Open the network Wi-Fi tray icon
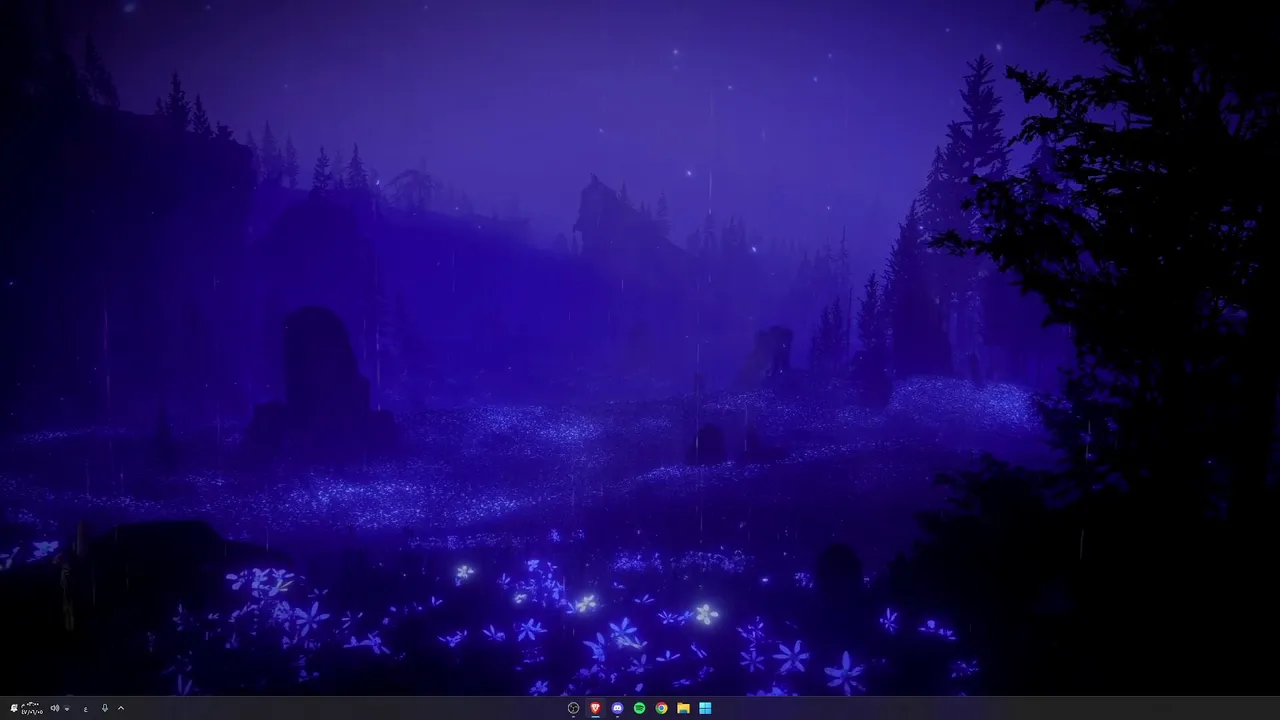Viewport: 1280px width, 720px height. click(67, 709)
